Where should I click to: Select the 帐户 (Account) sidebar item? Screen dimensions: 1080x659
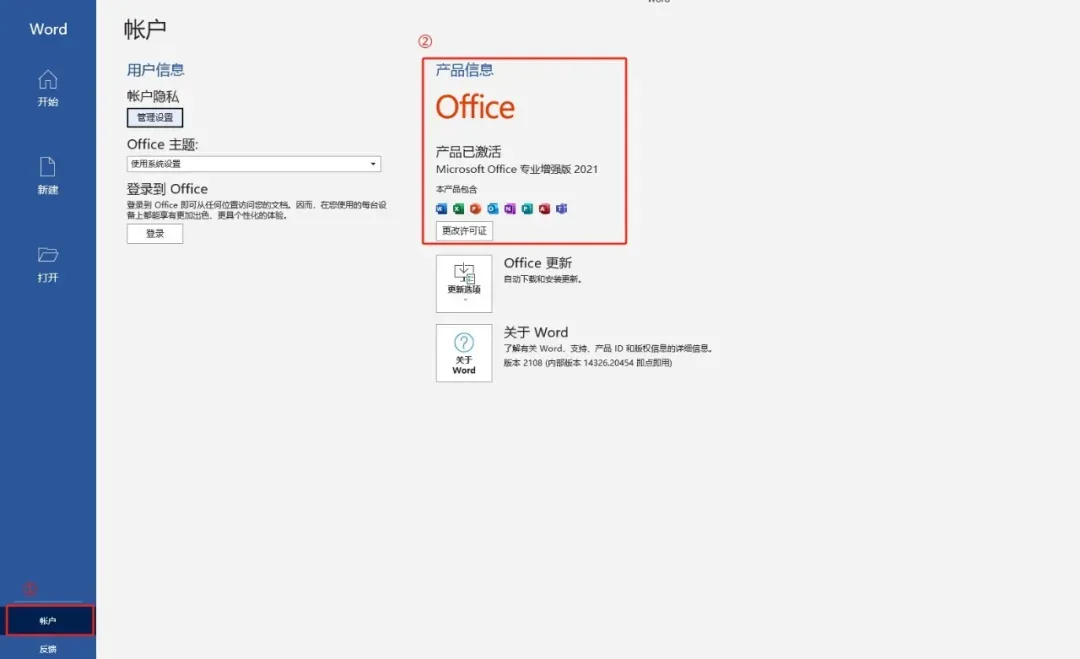[x=50, y=620]
